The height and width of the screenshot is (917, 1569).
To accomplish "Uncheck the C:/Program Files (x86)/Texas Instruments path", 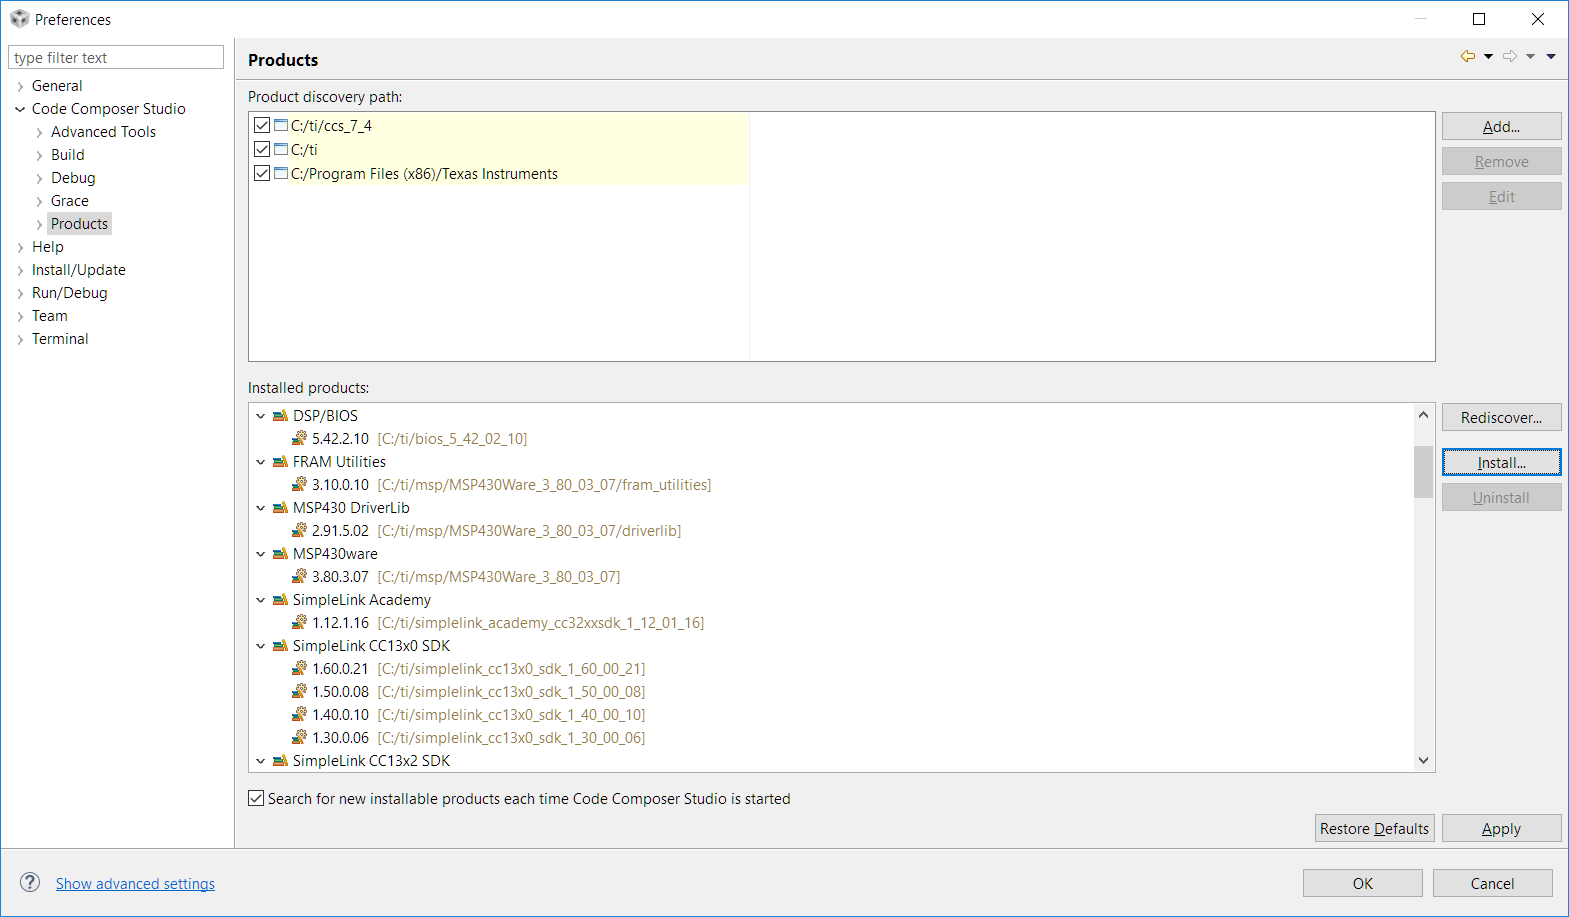I will tap(262, 173).
